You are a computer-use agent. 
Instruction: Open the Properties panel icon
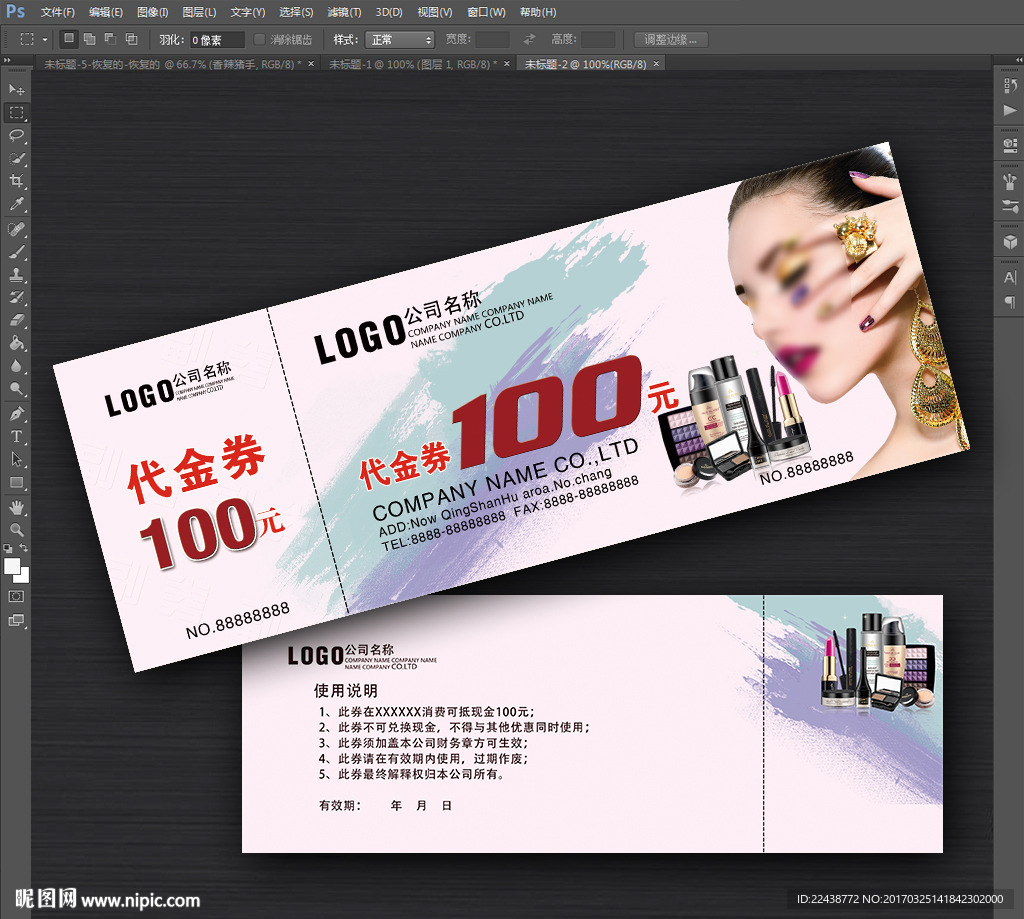[x=1010, y=145]
